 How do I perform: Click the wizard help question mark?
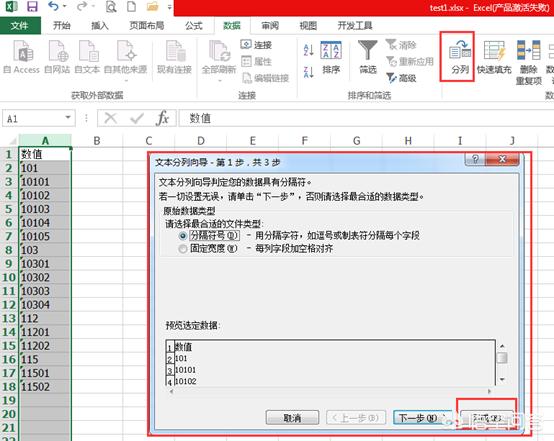(475, 159)
